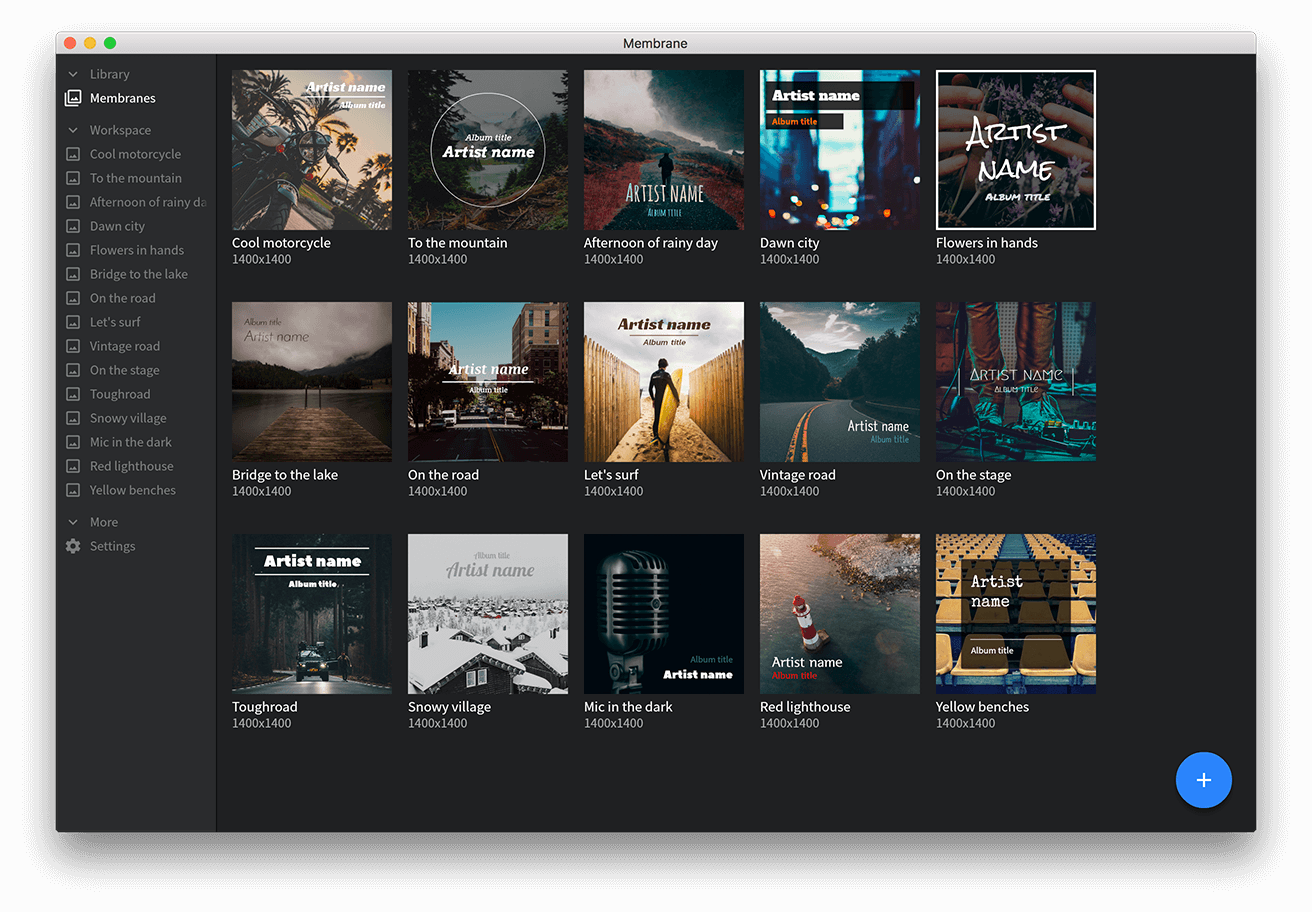1312x912 pixels.
Task: Select "Snowy village" title in the grid
Action: coord(449,707)
